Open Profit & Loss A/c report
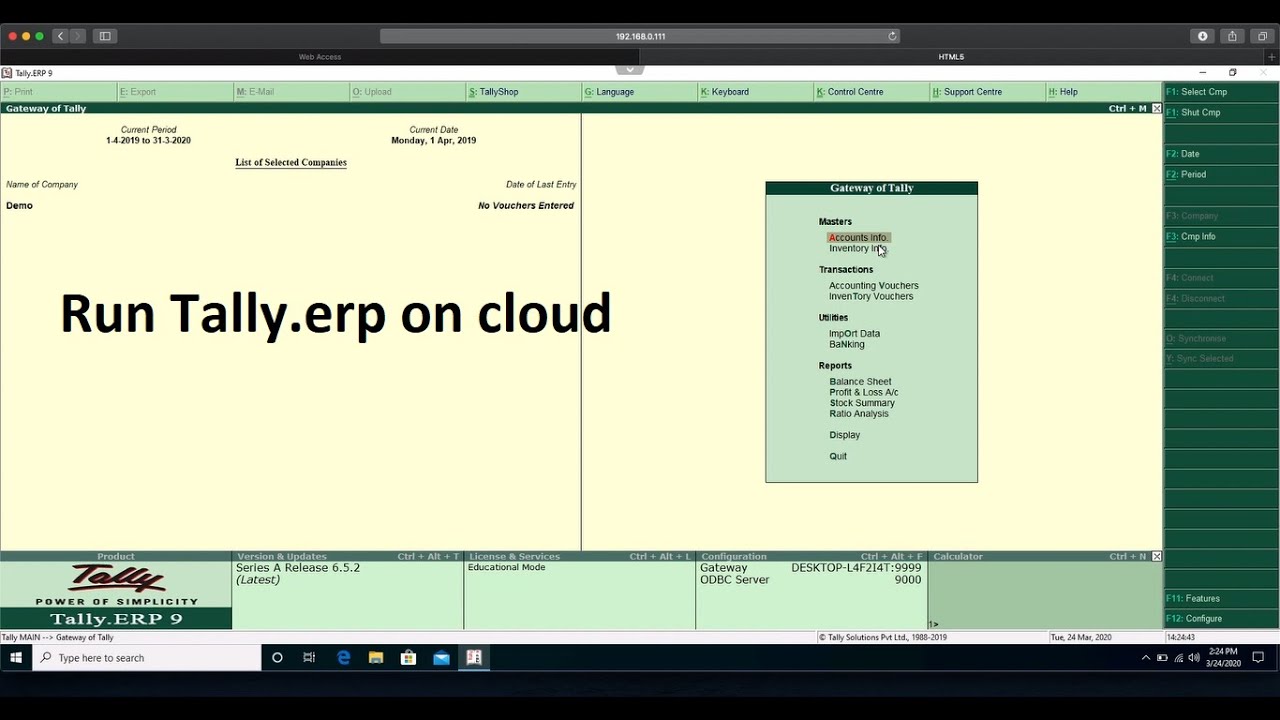Screen dimensions: 1280x720 [x=863, y=392]
